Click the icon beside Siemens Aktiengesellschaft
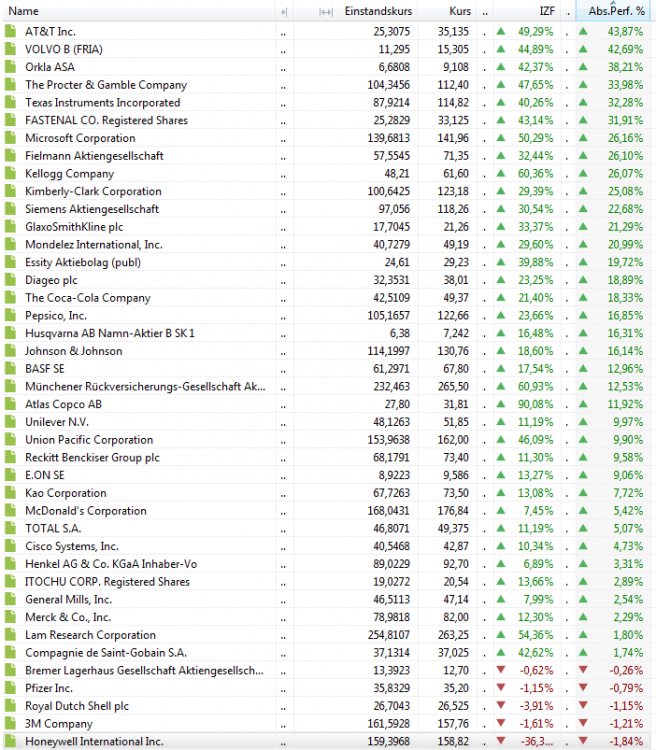The height and width of the screenshot is (750, 656). 10,209
